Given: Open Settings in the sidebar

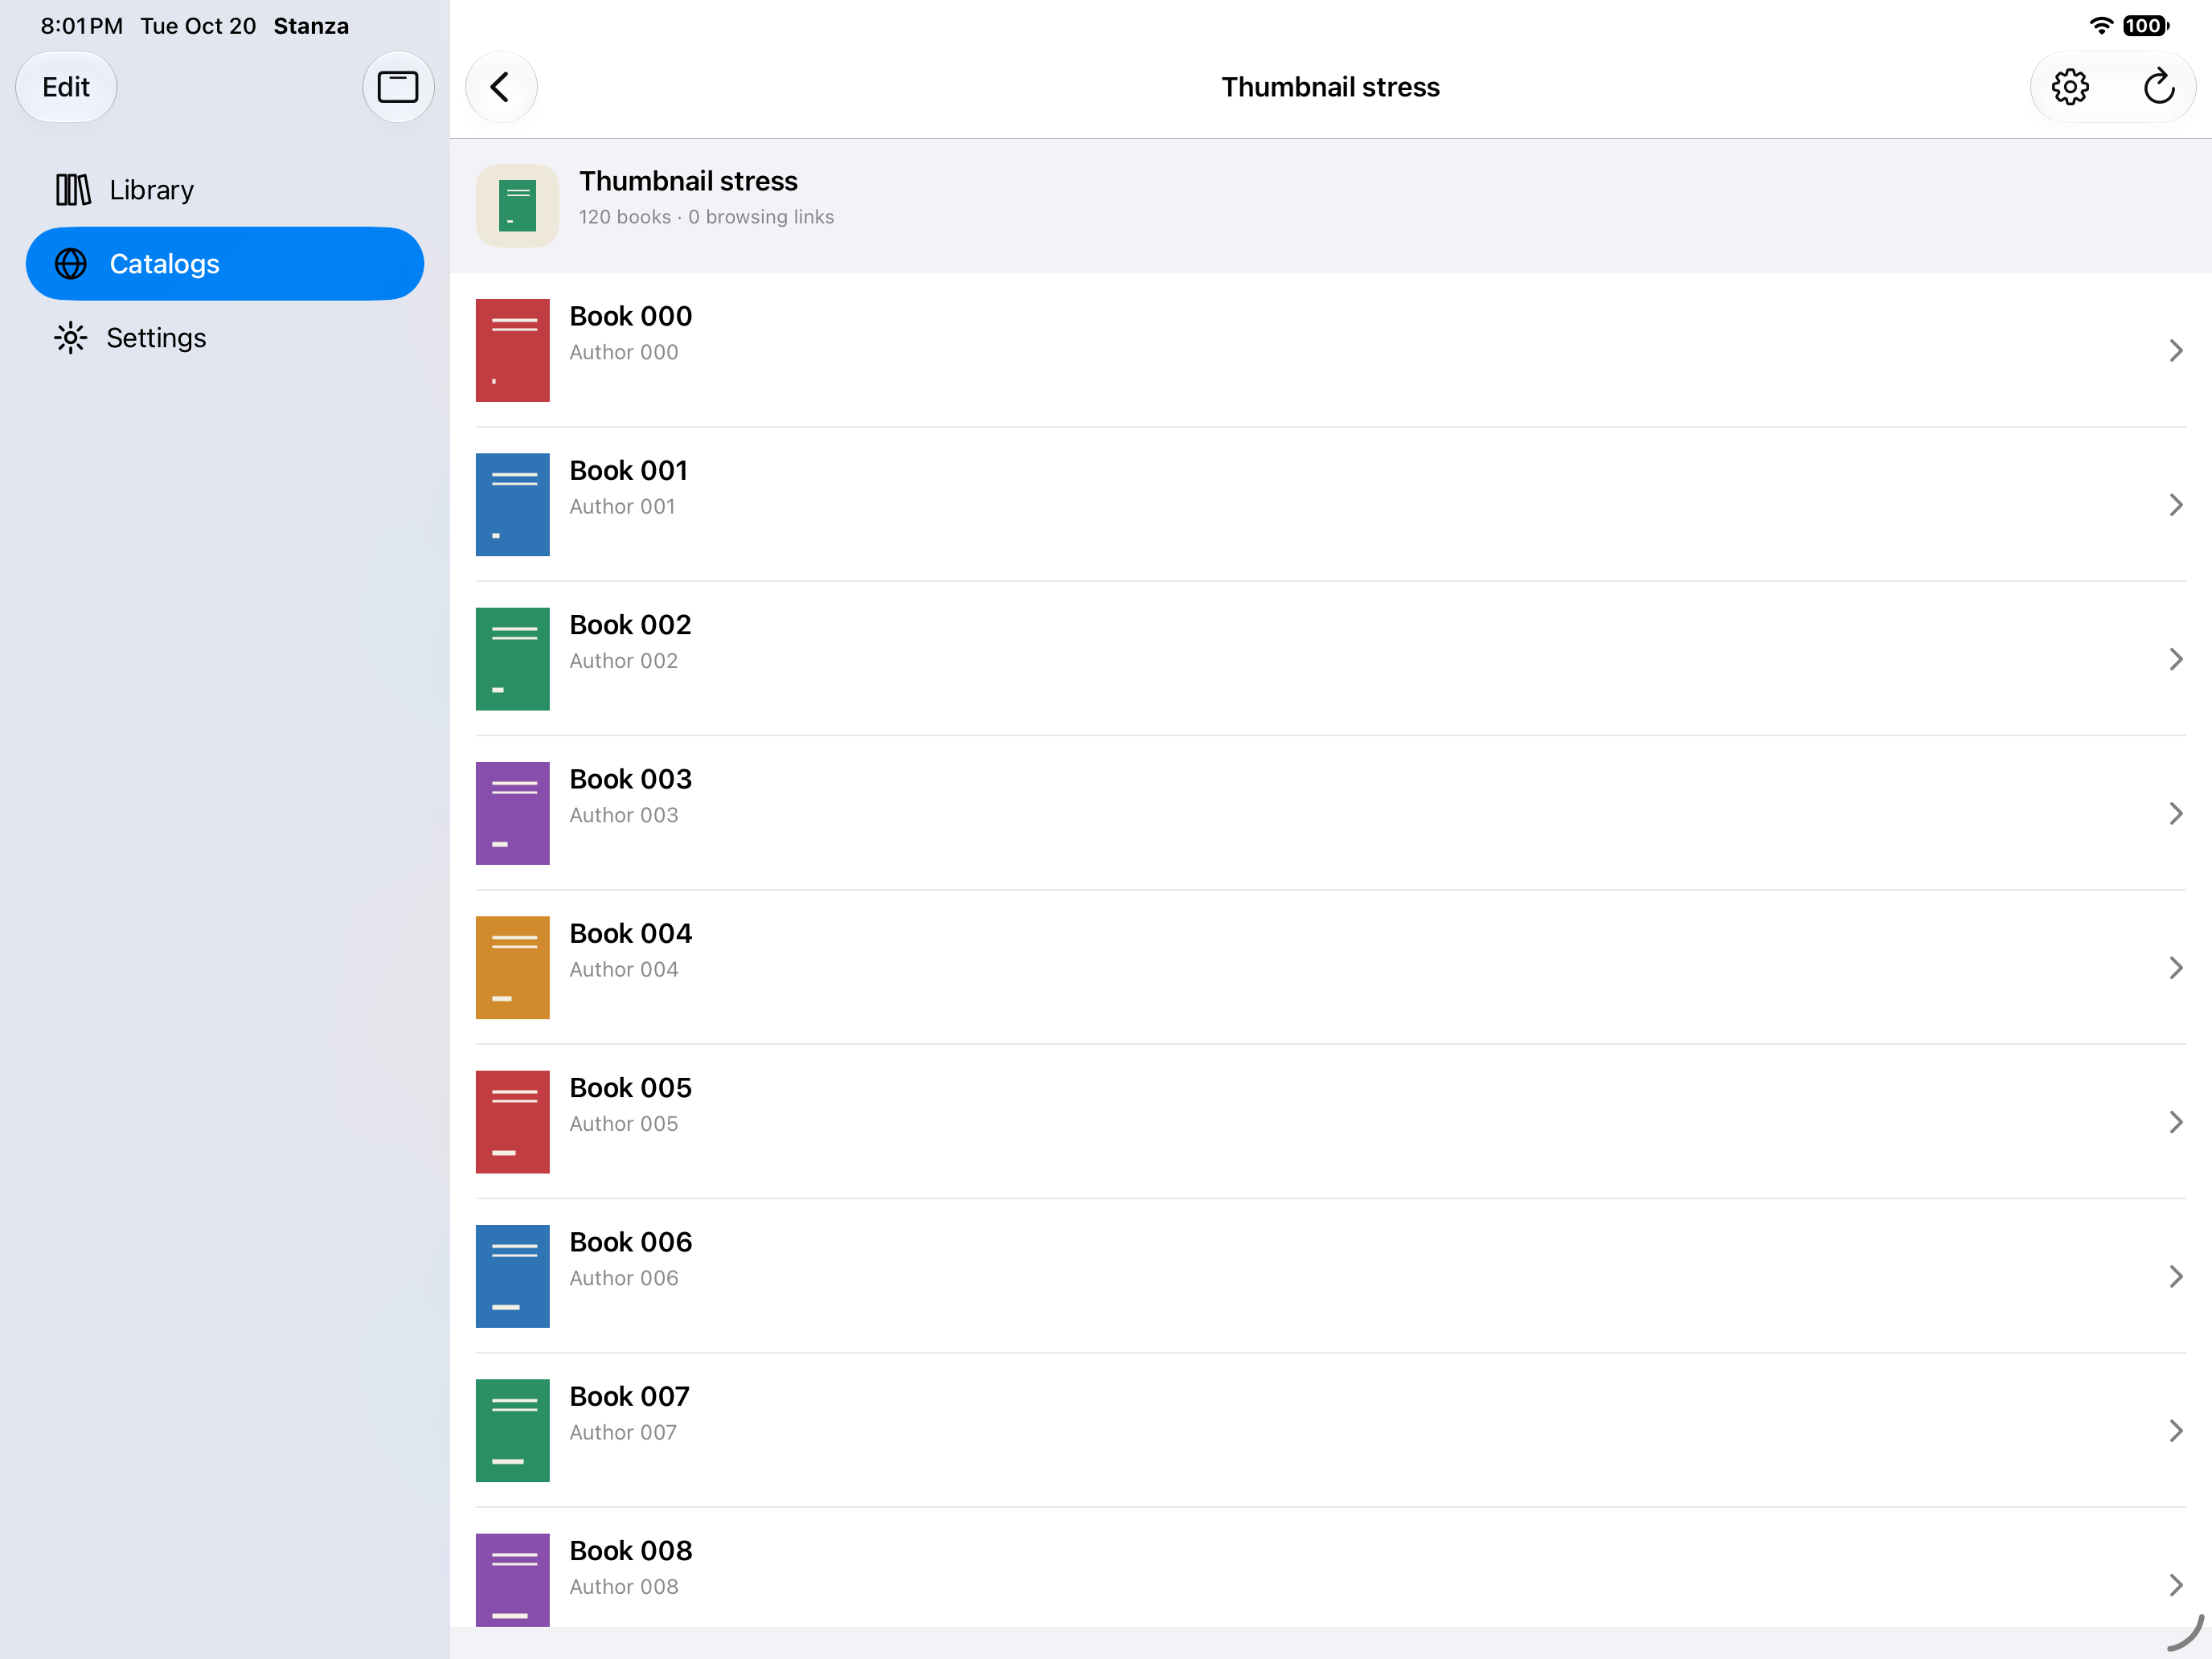Looking at the screenshot, I should 225,338.
